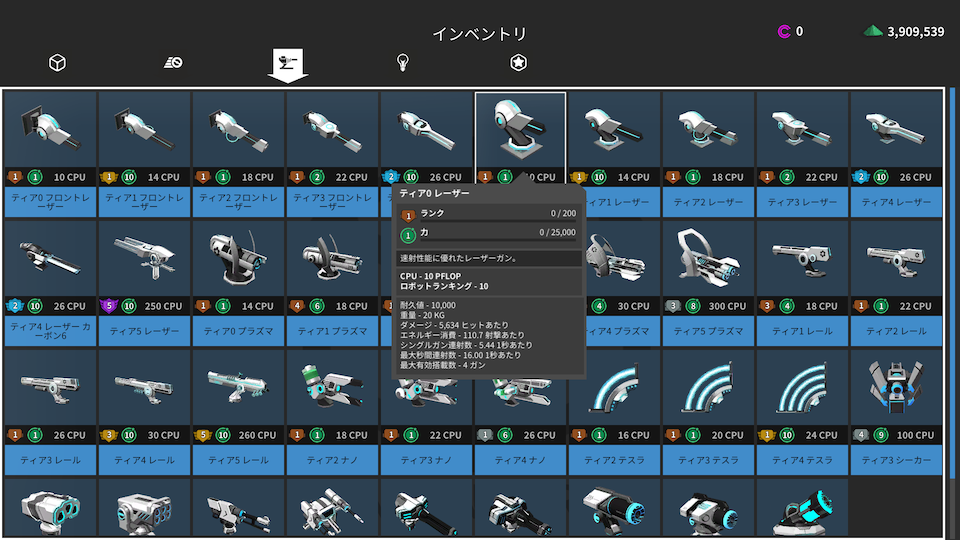Choose the ティア5 レール 260 CPU gun

pos(239,390)
